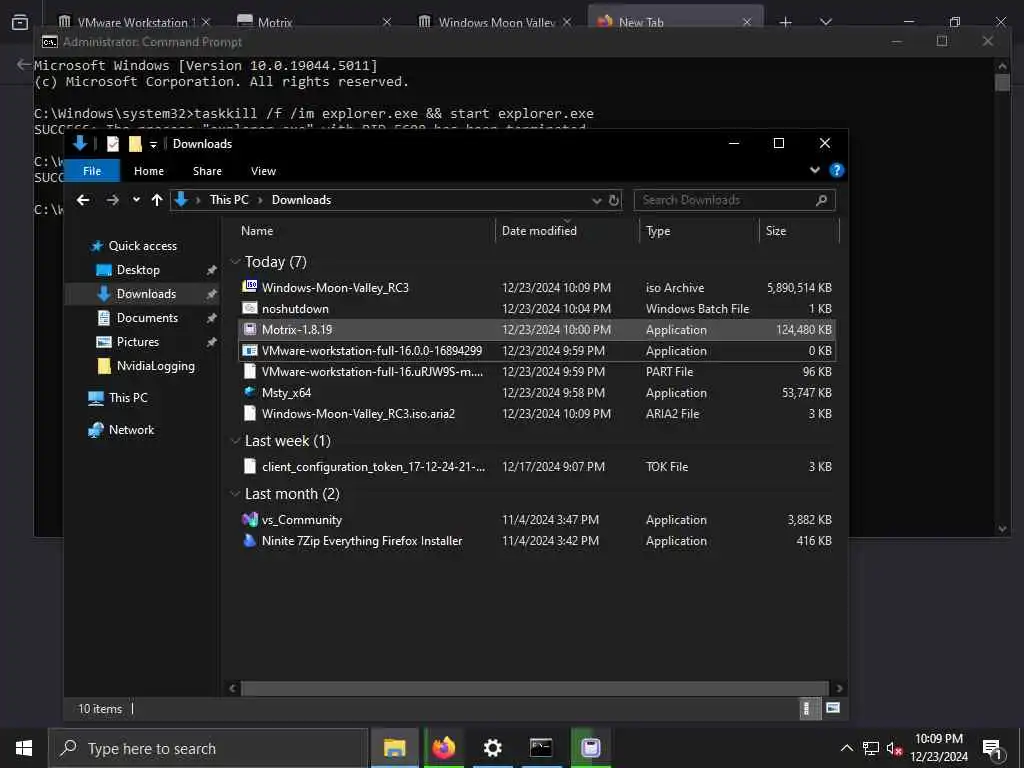This screenshot has width=1024, height=768.
Task: Sort by the Size column header
Action: coord(776,231)
